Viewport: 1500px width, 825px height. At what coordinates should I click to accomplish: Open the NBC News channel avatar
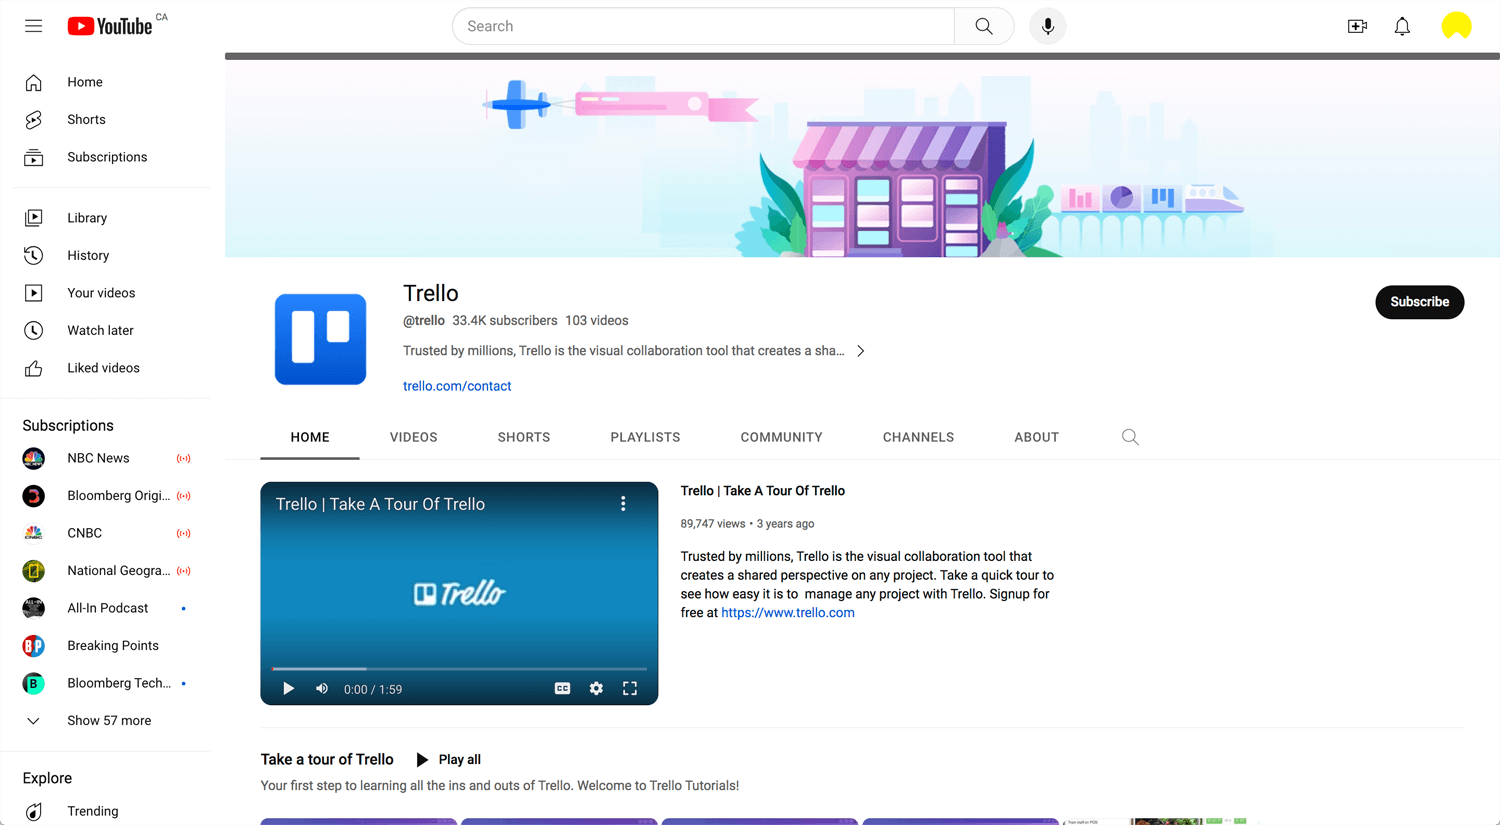[x=34, y=458]
